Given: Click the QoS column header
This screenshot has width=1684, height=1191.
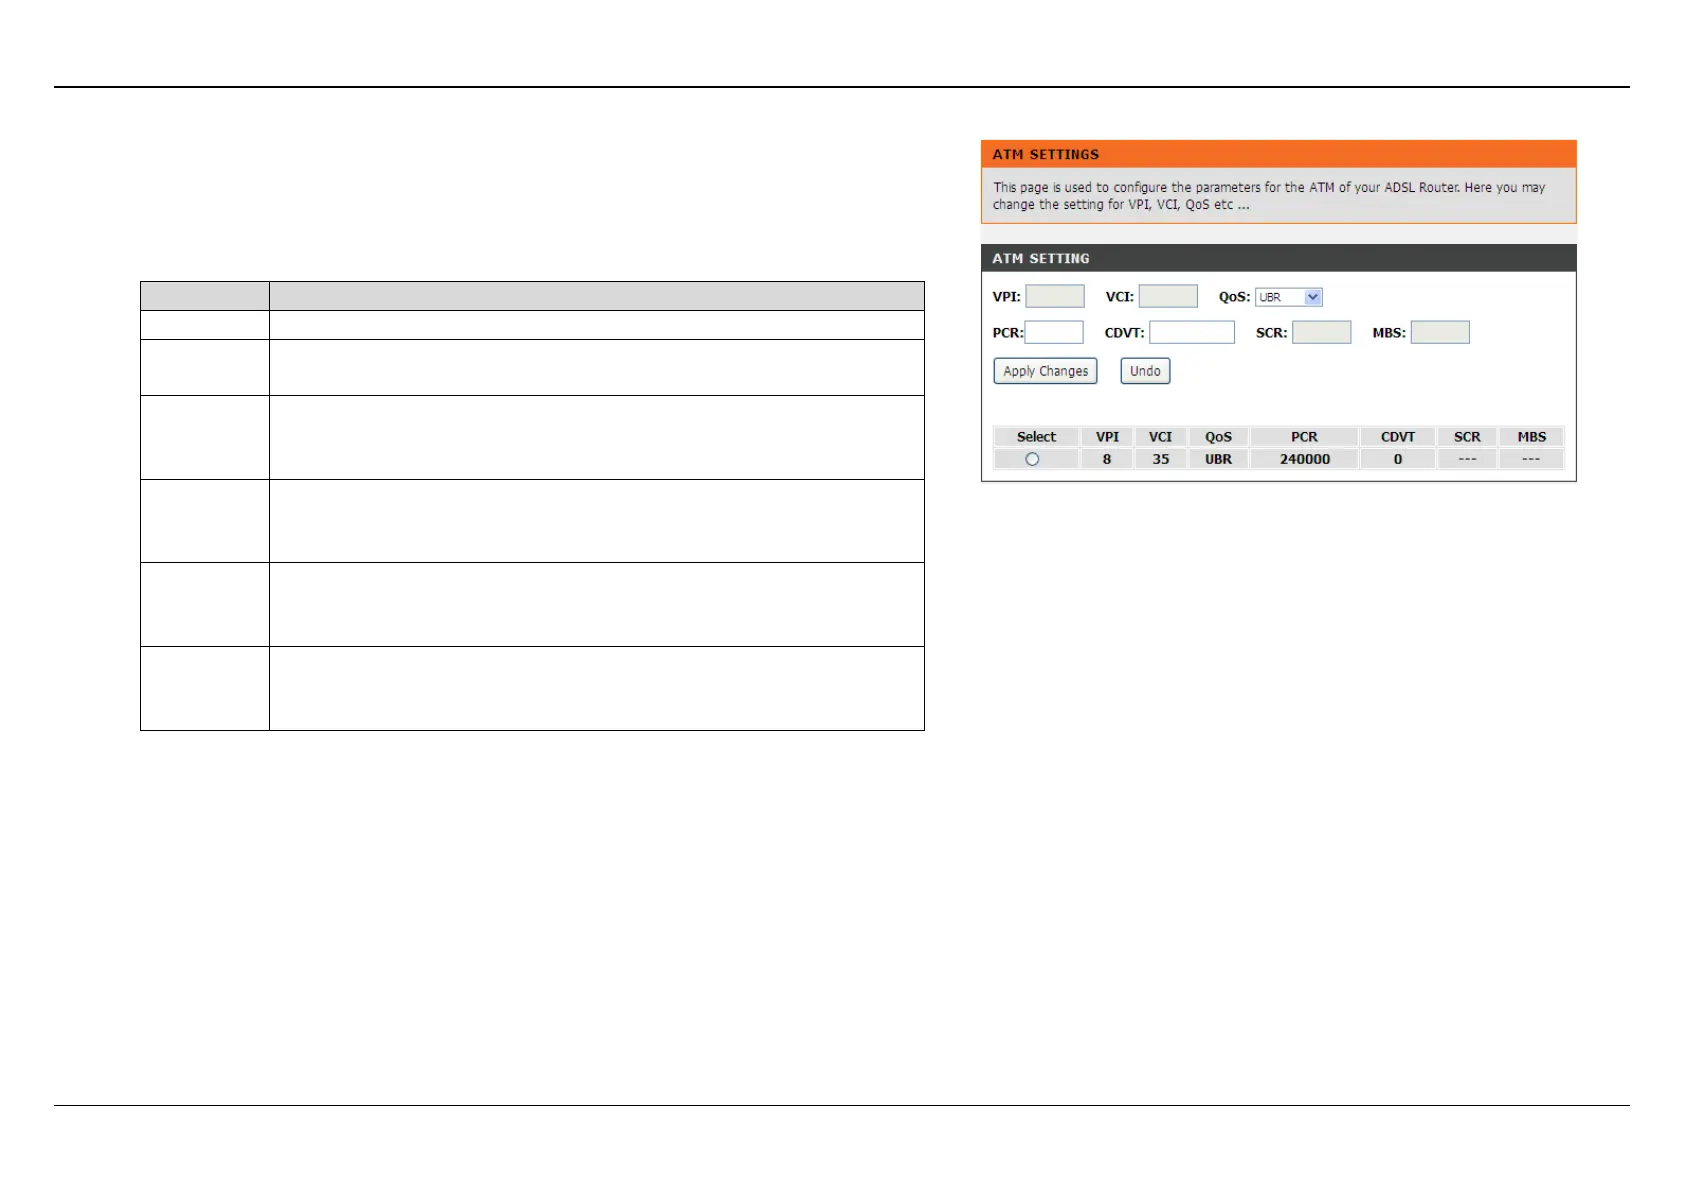Looking at the screenshot, I should [1218, 437].
